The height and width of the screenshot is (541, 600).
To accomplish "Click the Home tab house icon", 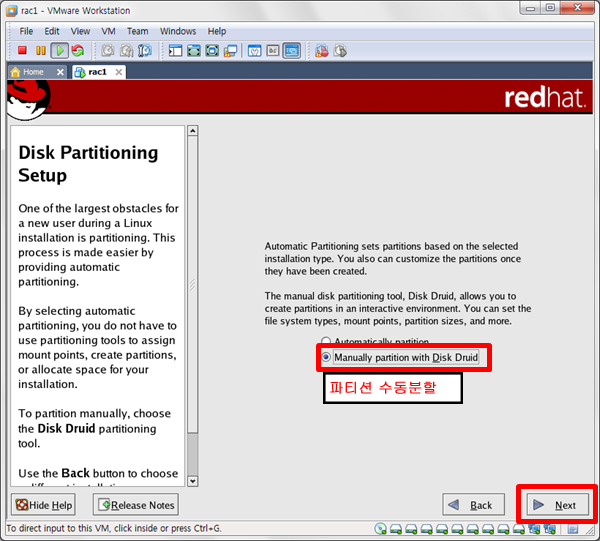I will coord(15,72).
